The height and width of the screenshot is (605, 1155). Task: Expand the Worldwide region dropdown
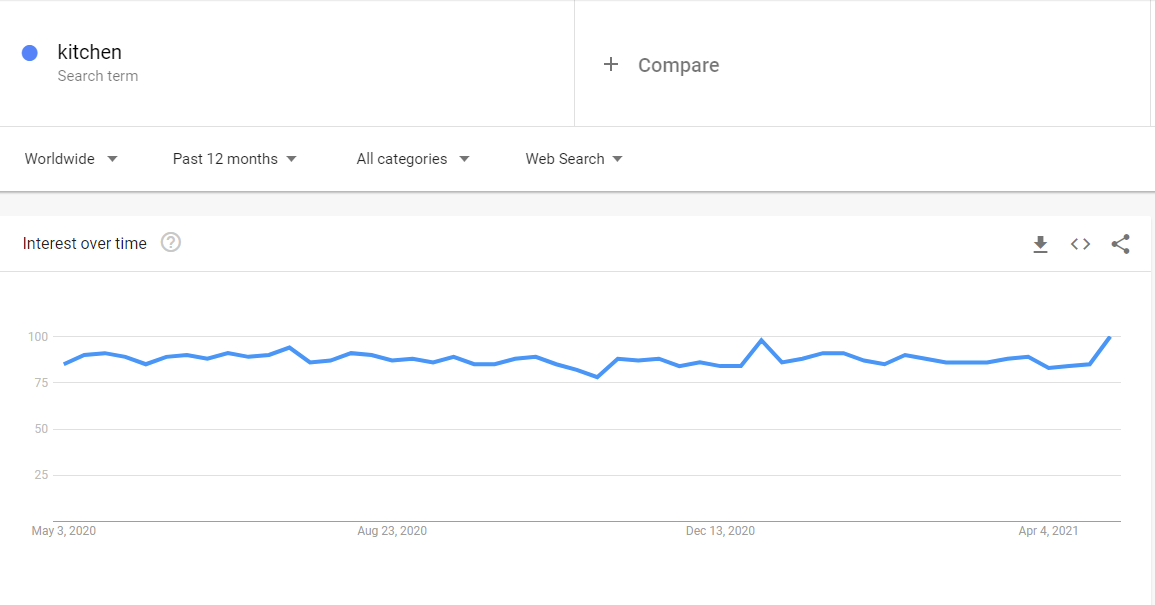pyautogui.click(x=71, y=159)
